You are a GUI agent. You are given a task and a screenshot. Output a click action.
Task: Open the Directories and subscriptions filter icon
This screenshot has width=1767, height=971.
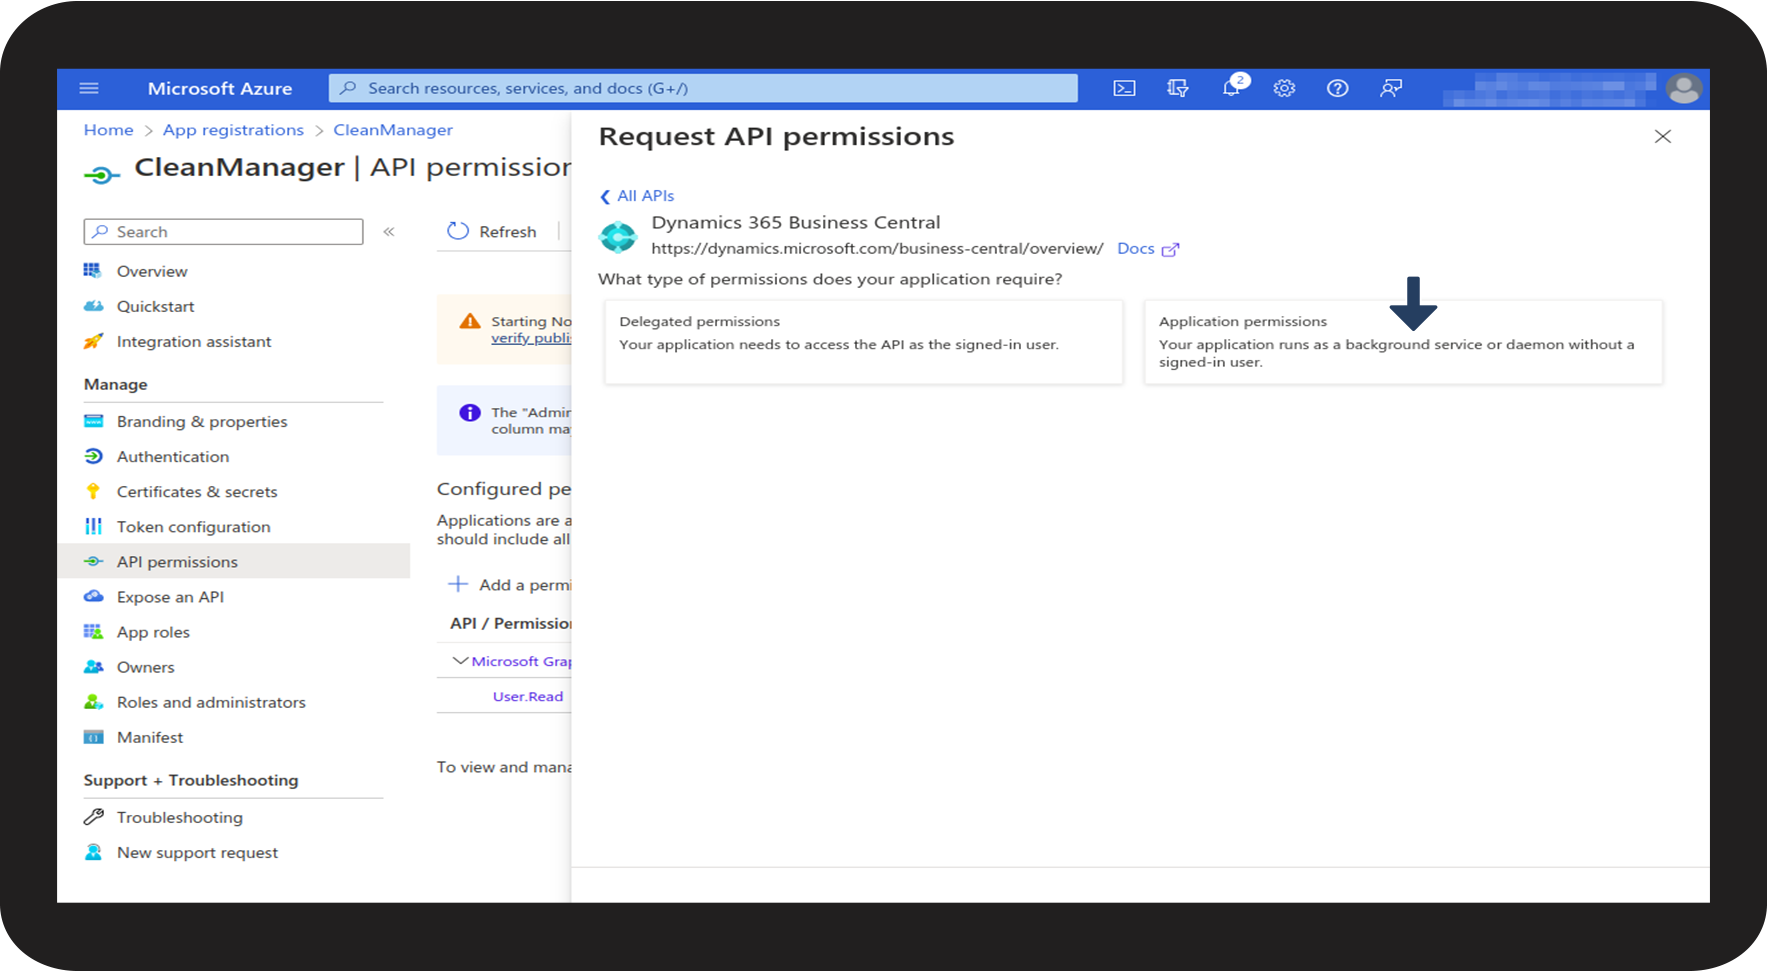pyautogui.click(x=1178, y=88)
